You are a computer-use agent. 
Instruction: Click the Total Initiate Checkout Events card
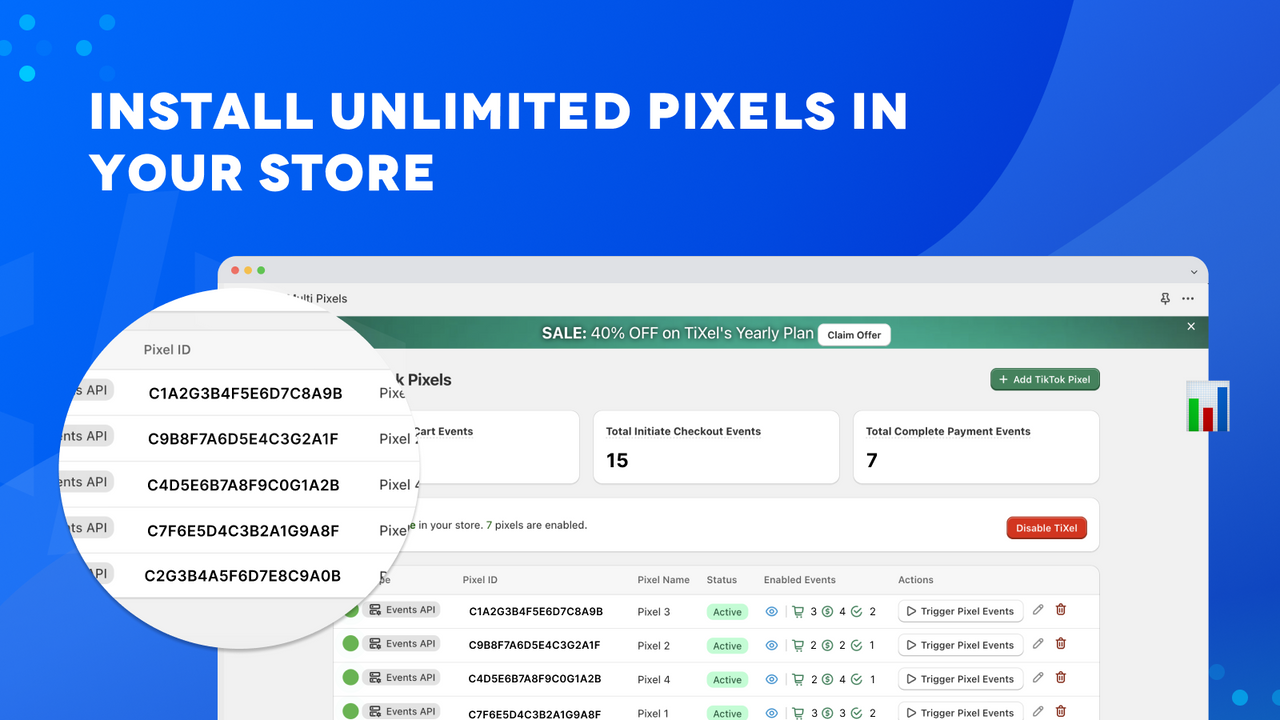click(x=716, y=447)
